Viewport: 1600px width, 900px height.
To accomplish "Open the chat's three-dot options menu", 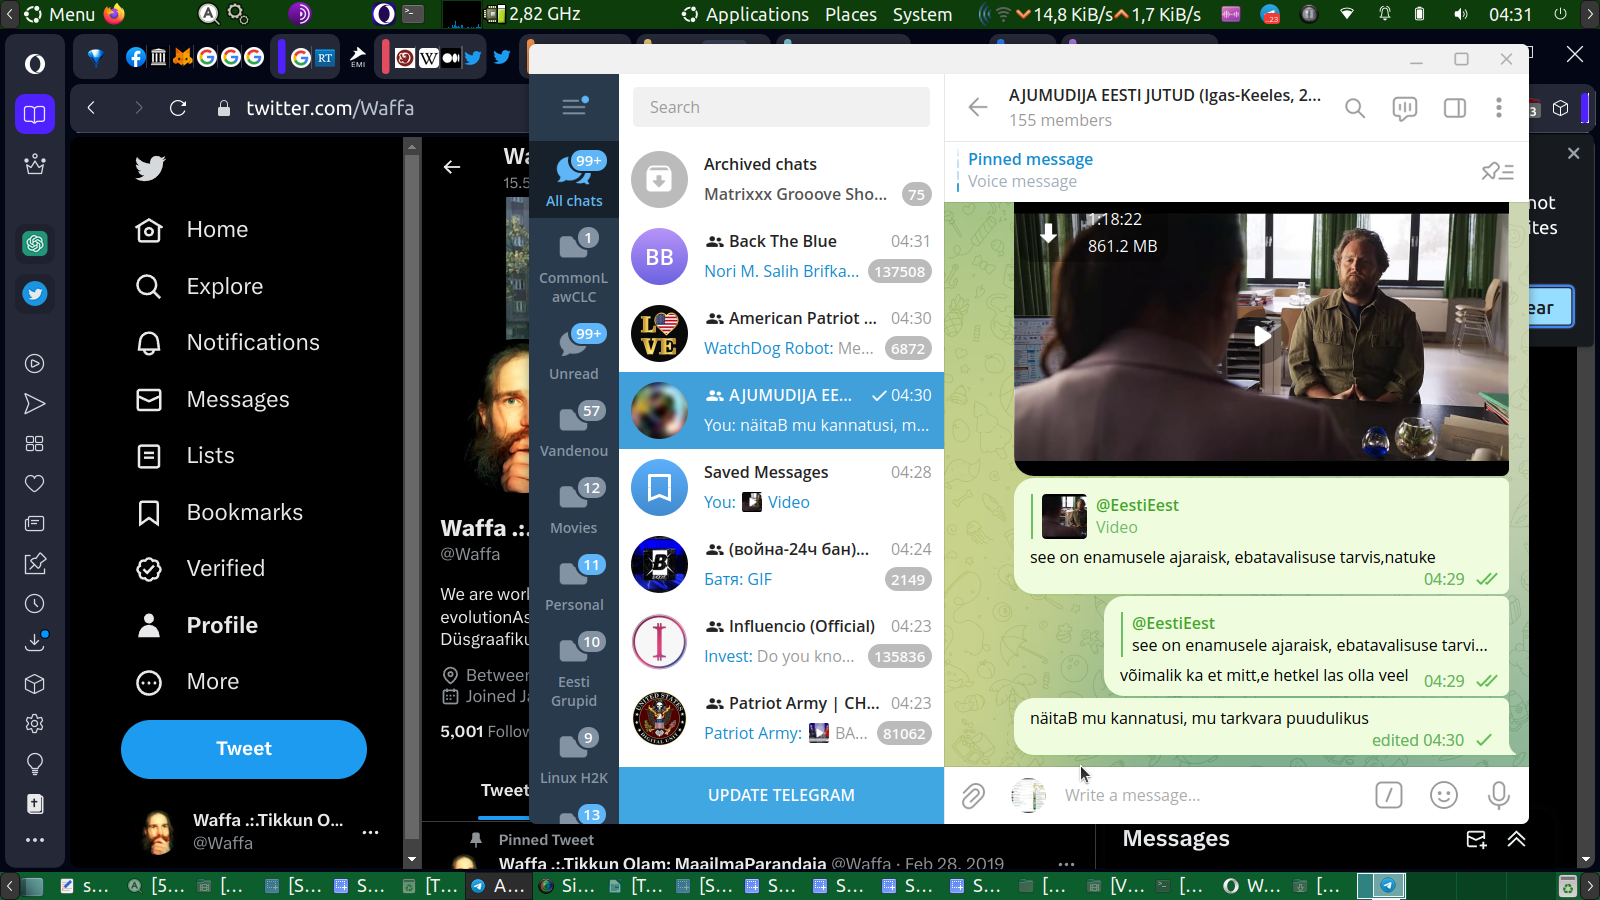I will (1498, 108).
